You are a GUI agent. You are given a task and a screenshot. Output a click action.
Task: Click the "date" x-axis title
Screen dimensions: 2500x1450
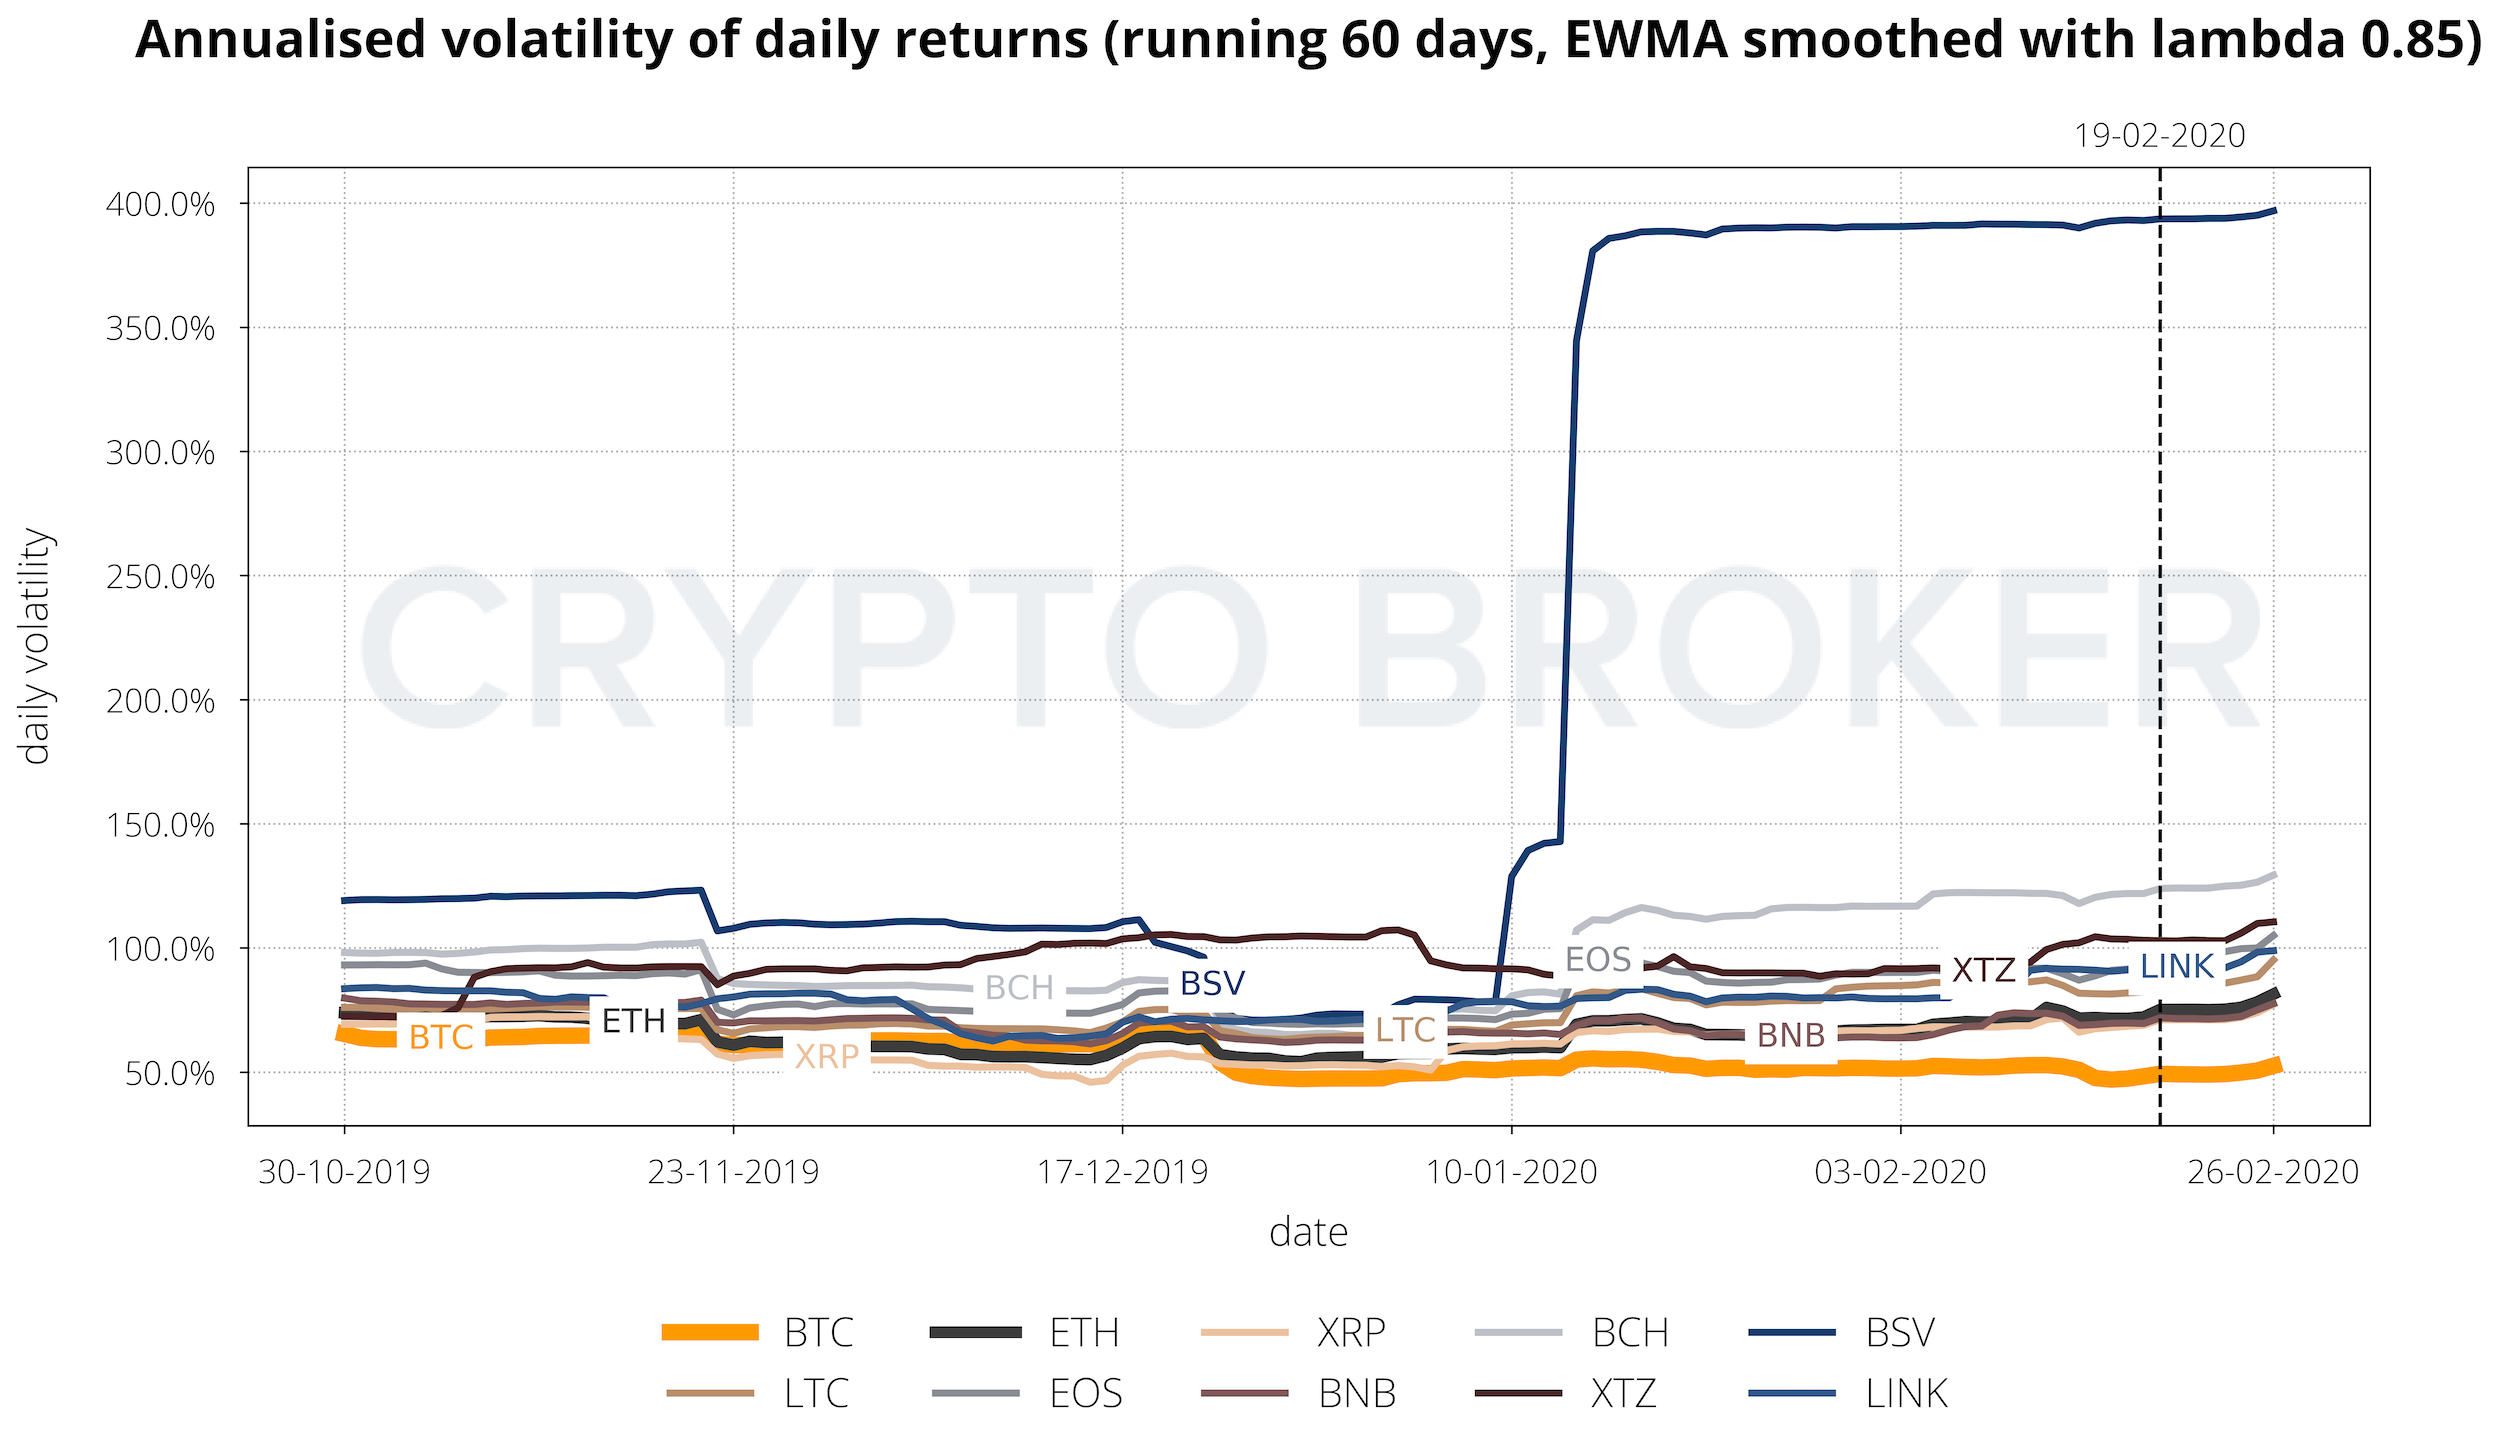(x=1308, y=1232)
